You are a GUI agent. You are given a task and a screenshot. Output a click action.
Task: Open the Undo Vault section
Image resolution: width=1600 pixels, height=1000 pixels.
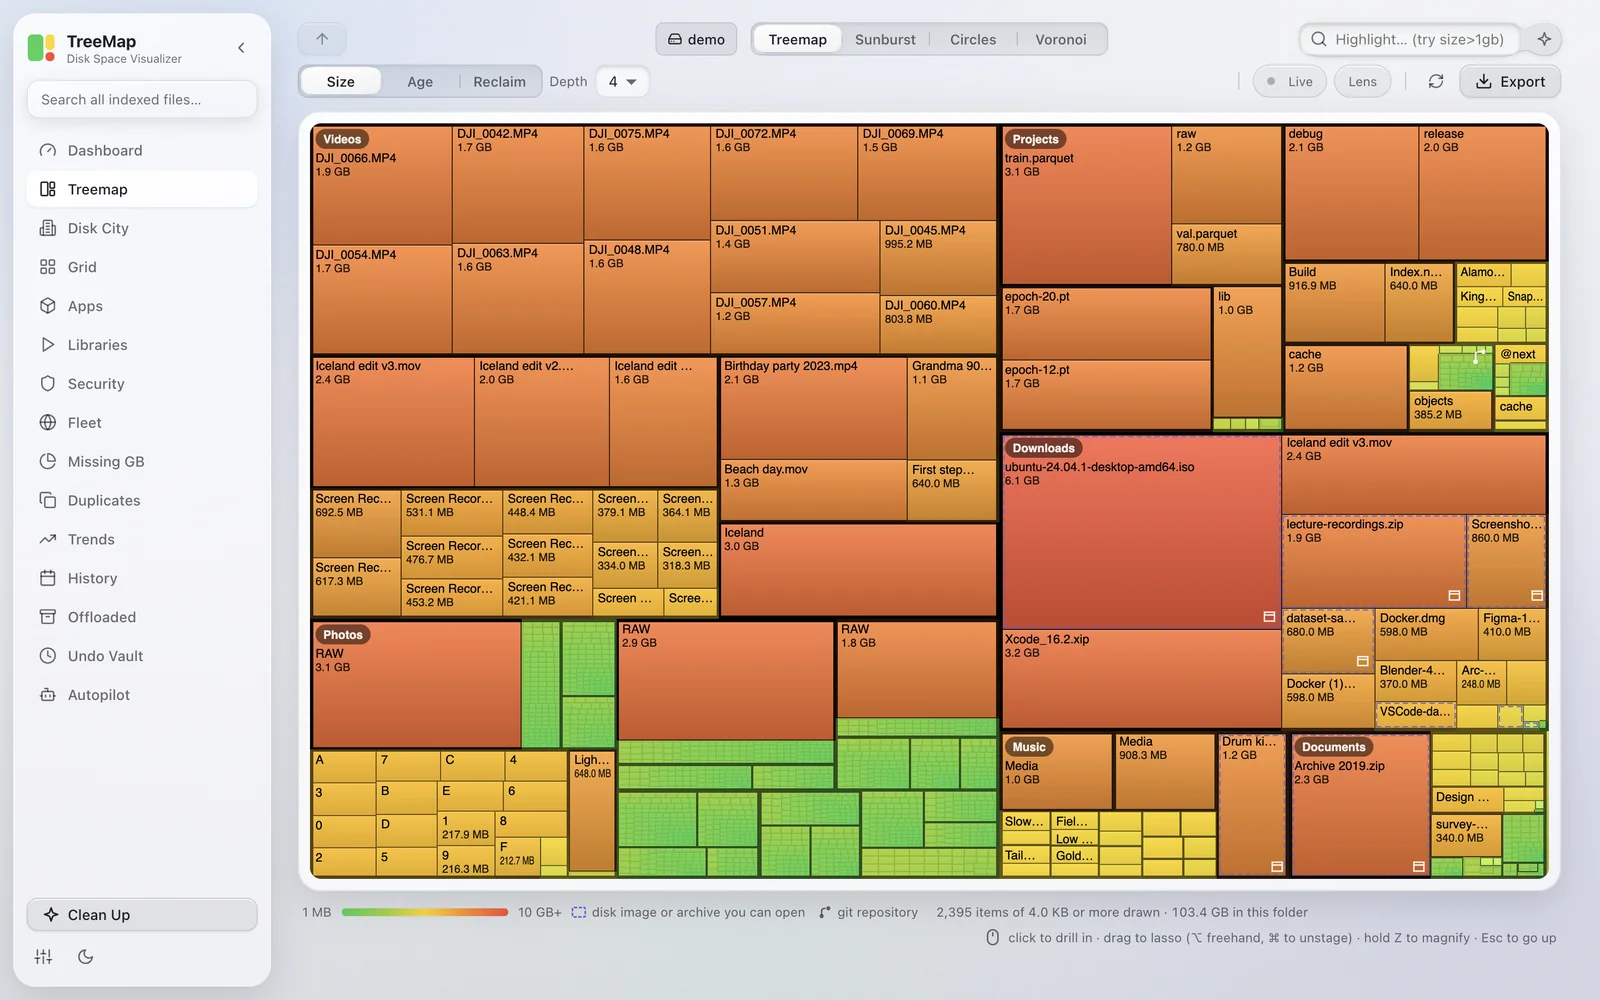[142, 656]
